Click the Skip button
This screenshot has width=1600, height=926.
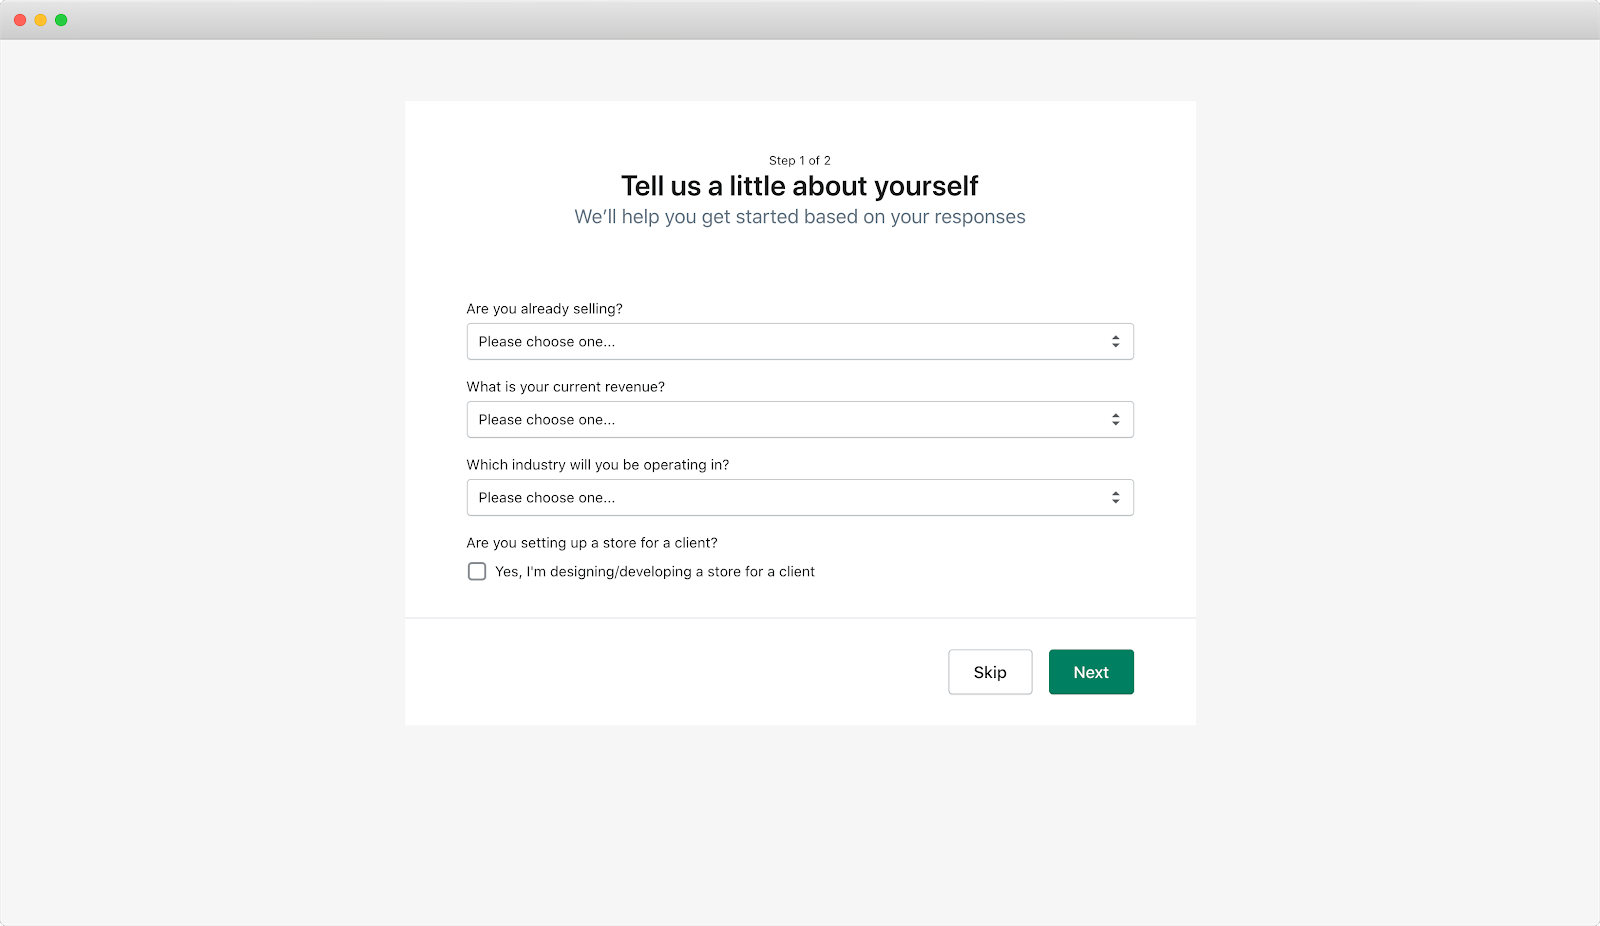click(989, 672)
